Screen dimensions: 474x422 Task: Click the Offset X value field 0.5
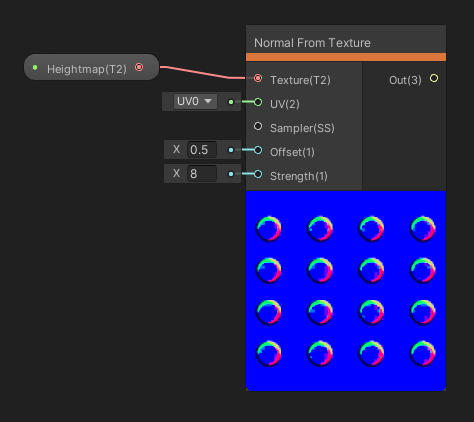[x=202, y=150]
